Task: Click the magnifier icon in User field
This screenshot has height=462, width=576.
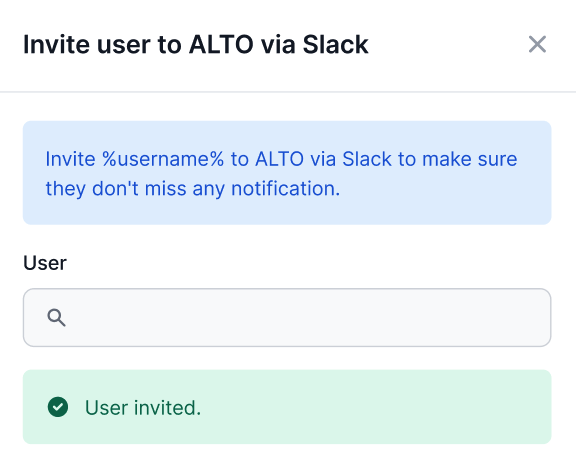Action: pyautogui.click(x=56, y=318)
